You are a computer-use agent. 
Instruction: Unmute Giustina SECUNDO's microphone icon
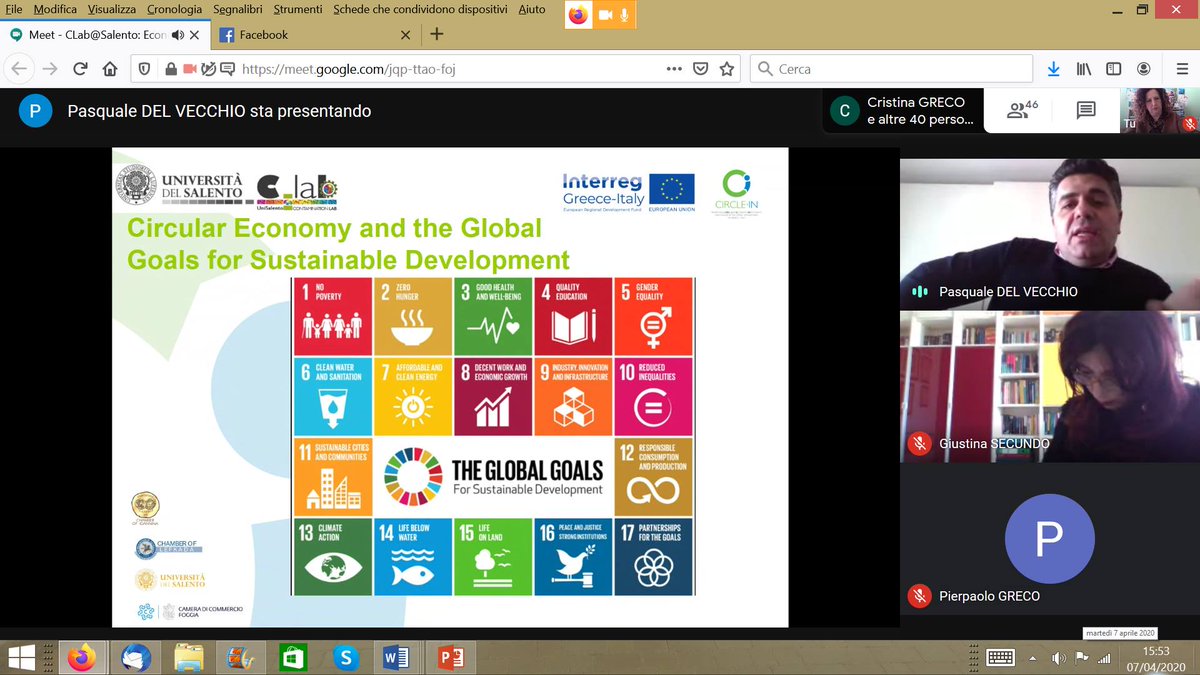[919, 443]
